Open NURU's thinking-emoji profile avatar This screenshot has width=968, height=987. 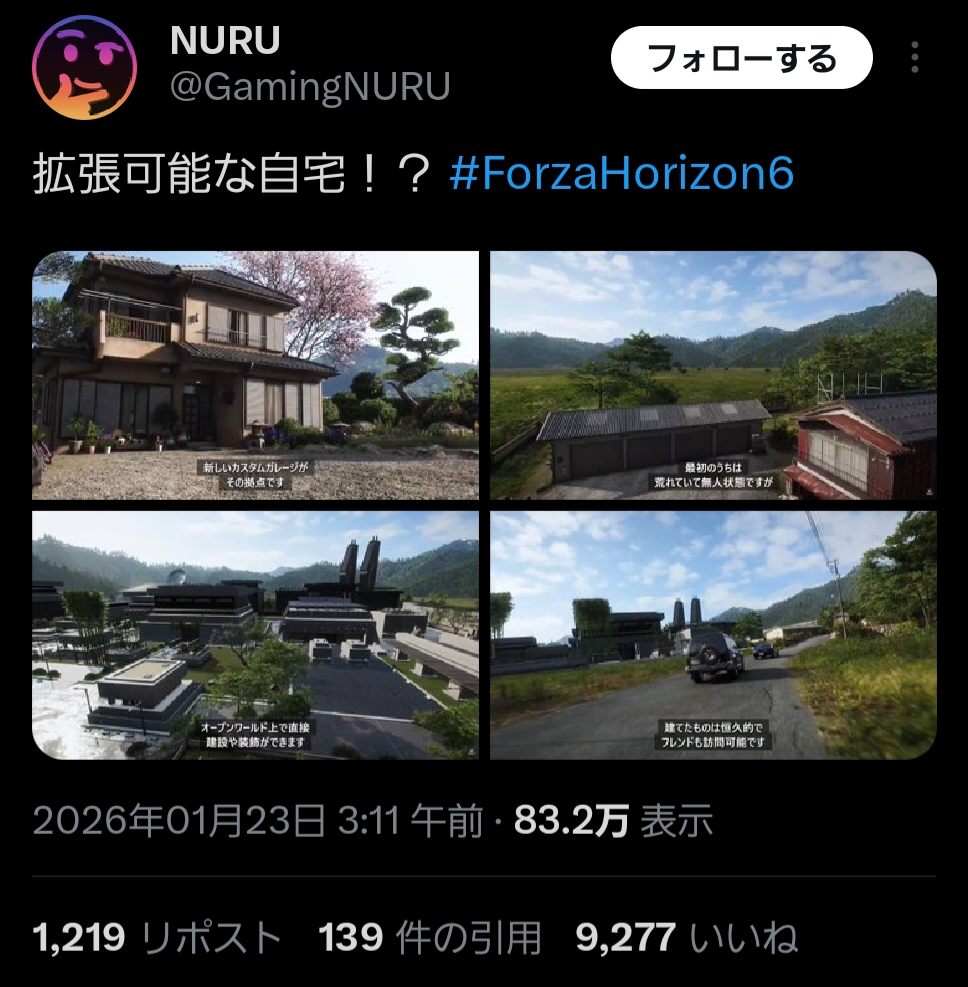[84, 67]
